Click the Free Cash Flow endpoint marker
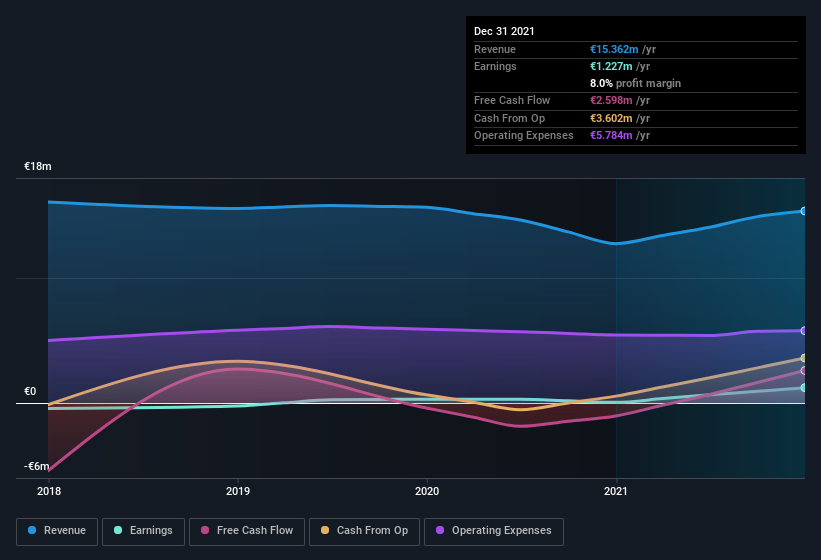Image resolution: width=821 pixels, height=560 pixels. point(803,371)
